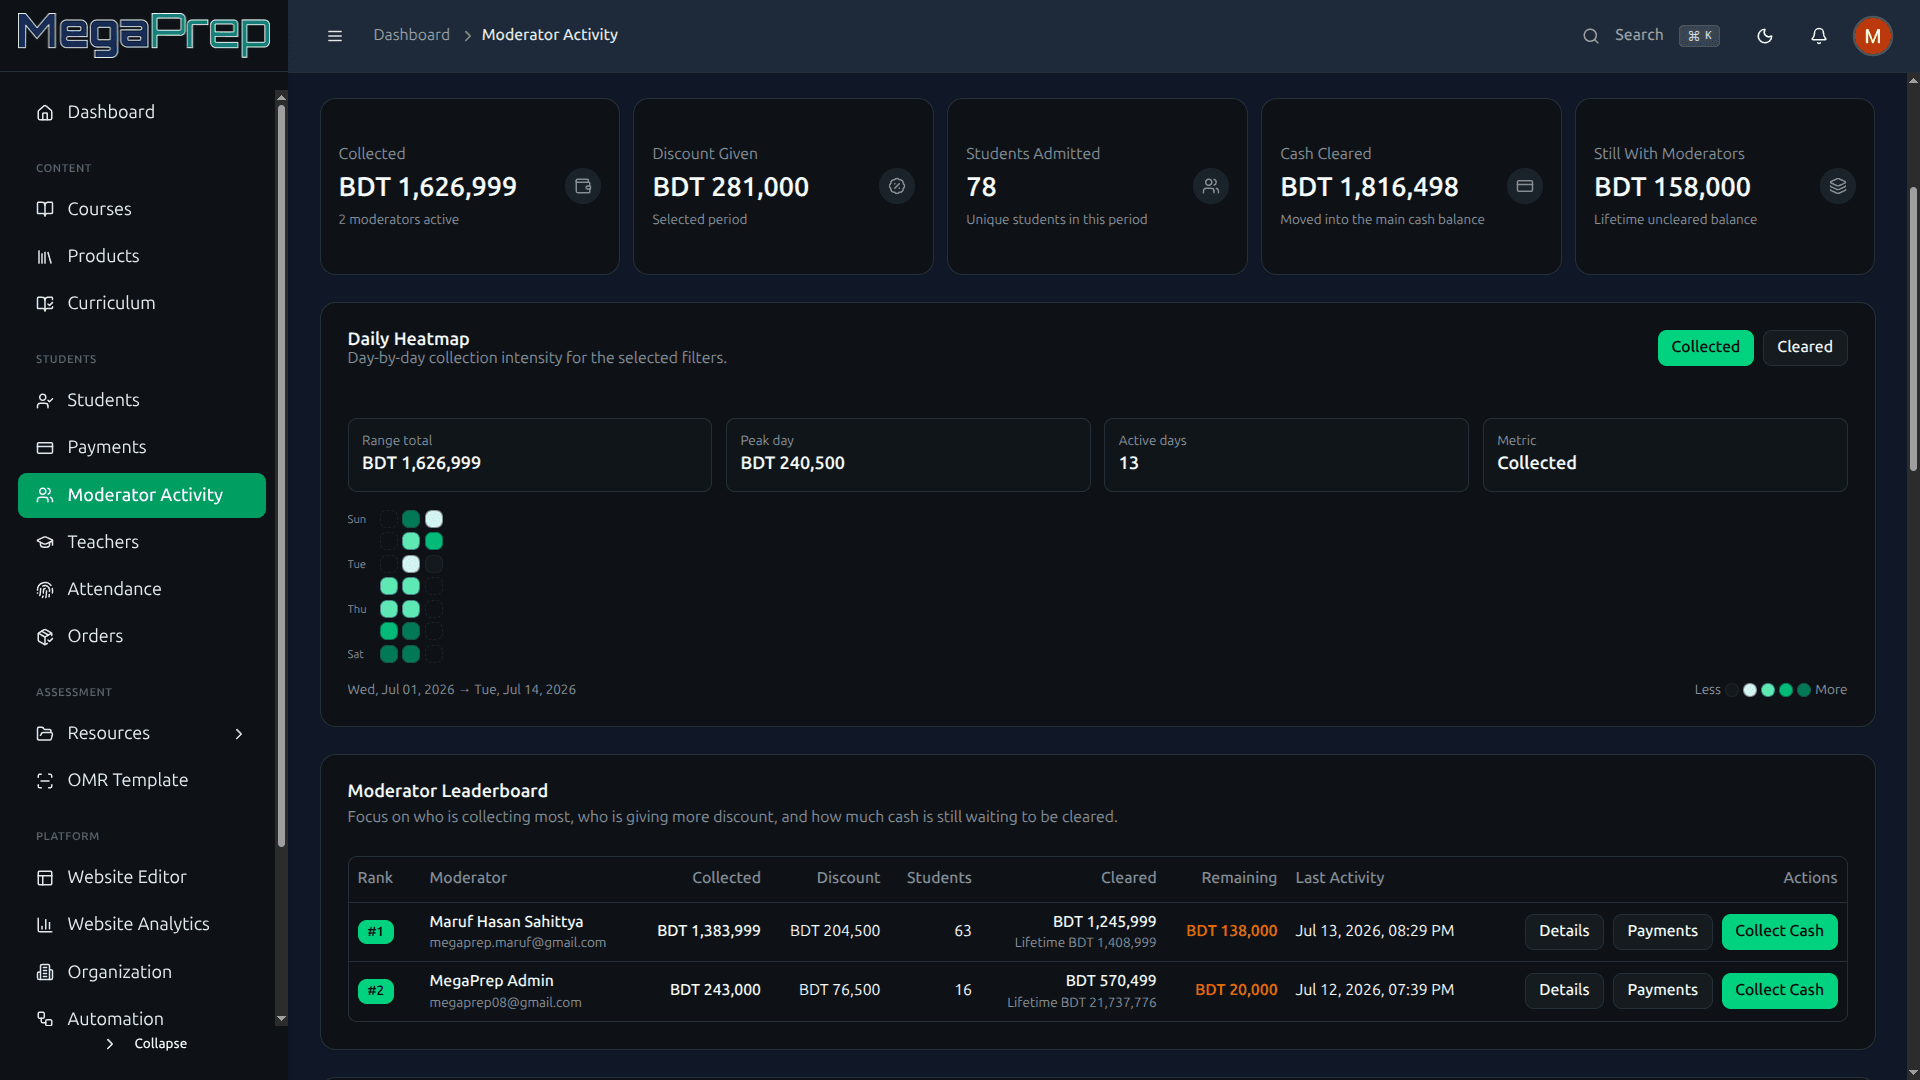Collapse the sidebar using Collapse control

click(146, 1044)
